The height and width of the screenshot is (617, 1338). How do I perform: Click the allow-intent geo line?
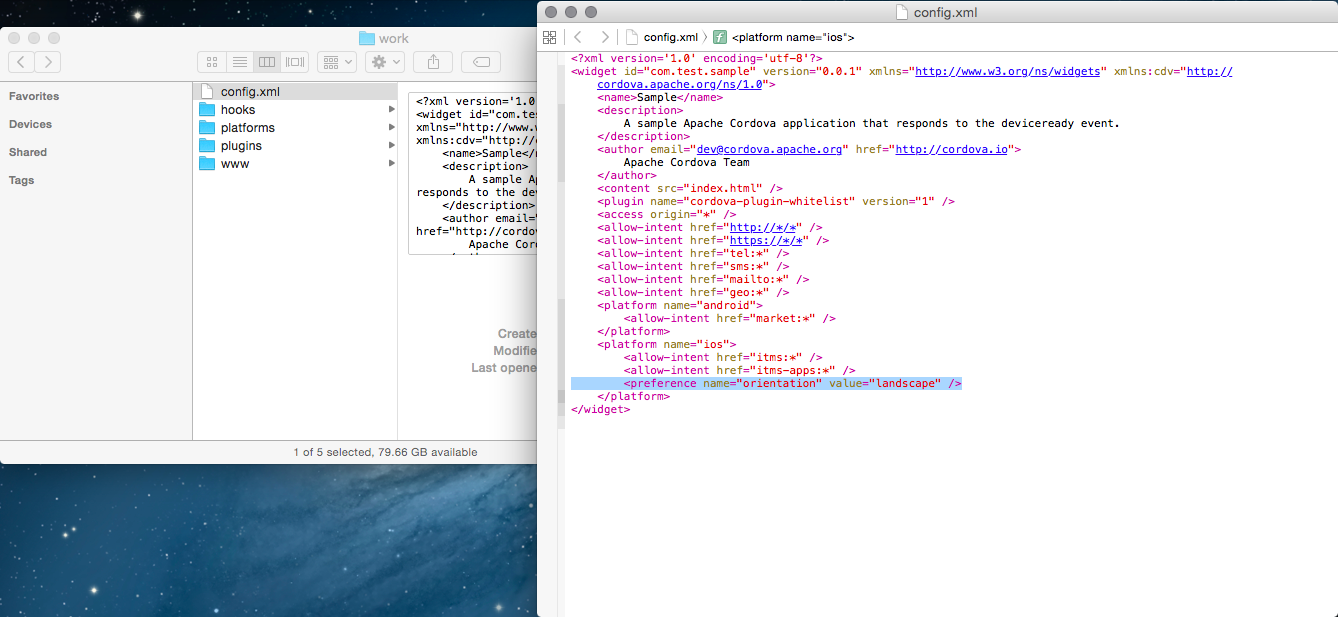(x=693, y=292)
